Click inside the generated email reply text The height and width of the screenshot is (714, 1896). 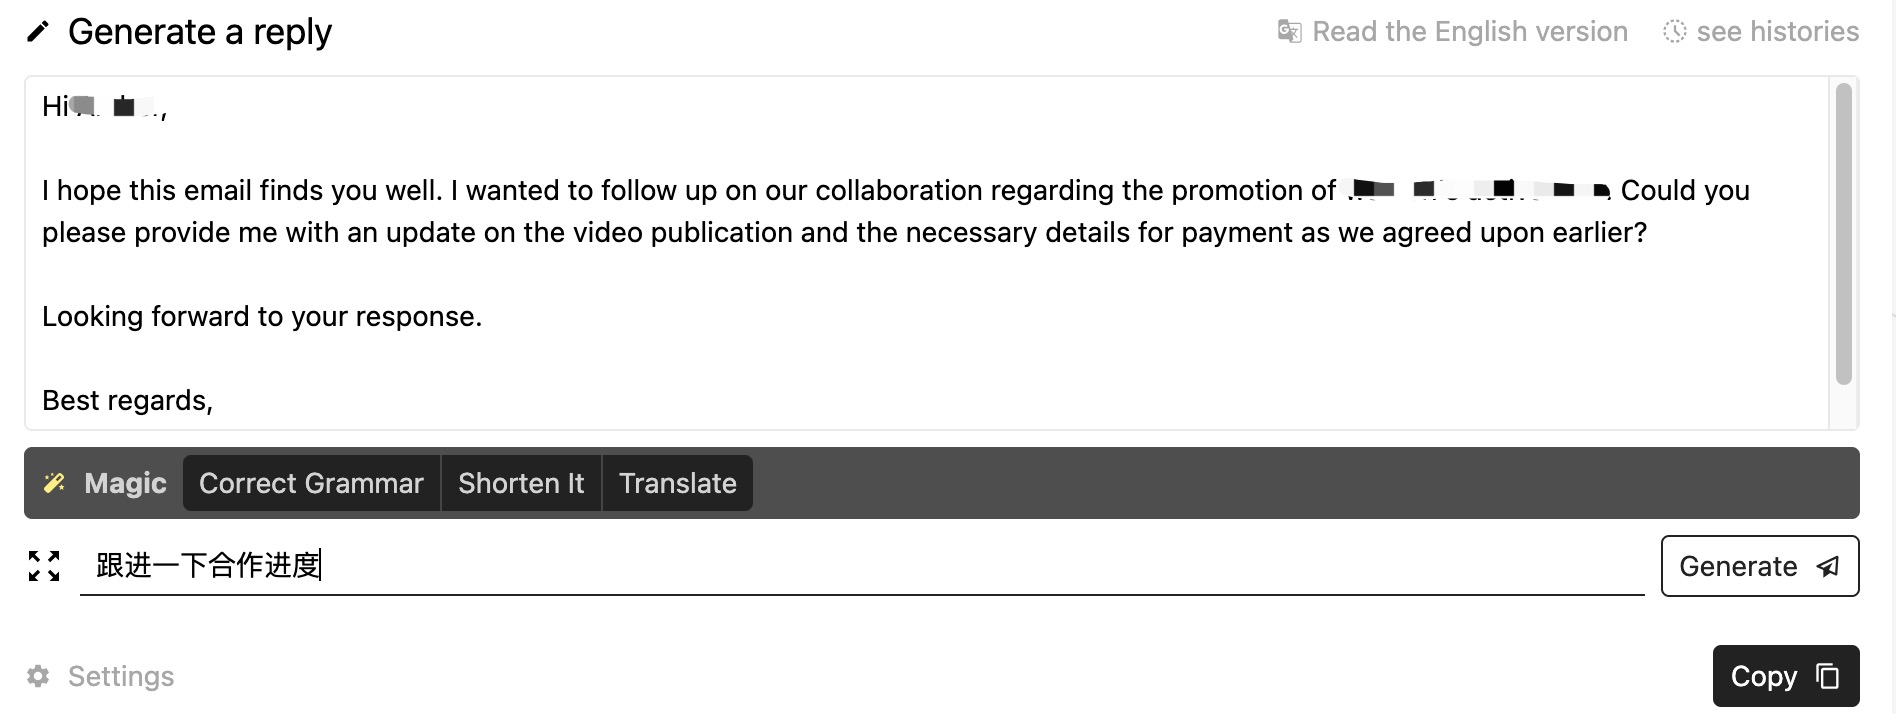(926, 253)
